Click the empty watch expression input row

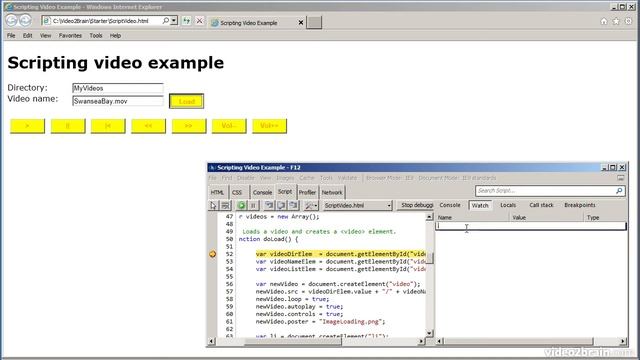pos(531,226)
